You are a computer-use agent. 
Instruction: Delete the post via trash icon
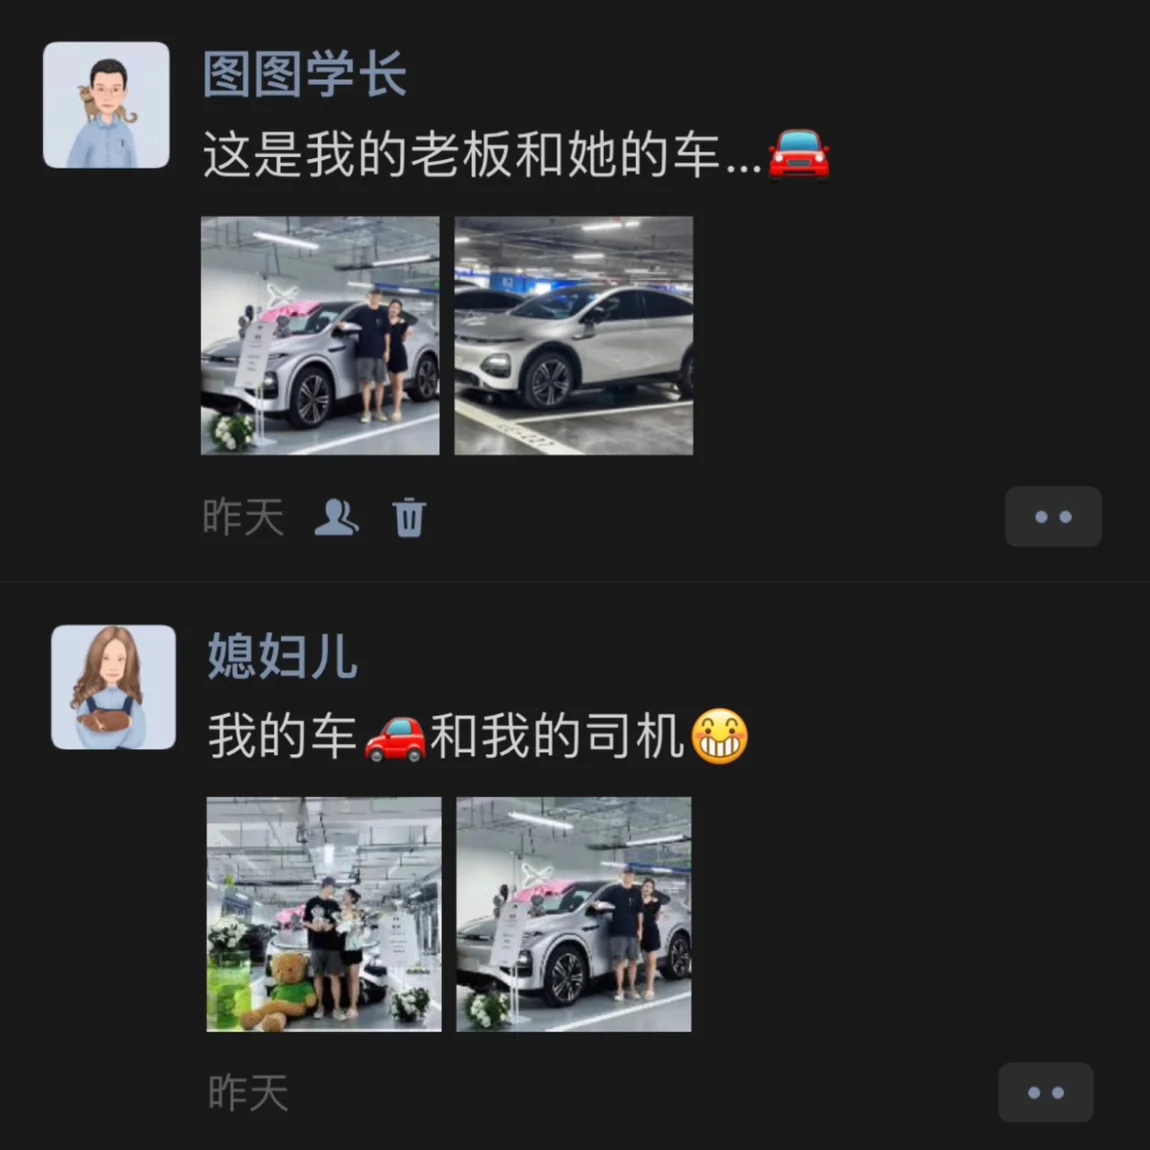tap(409, 518)
